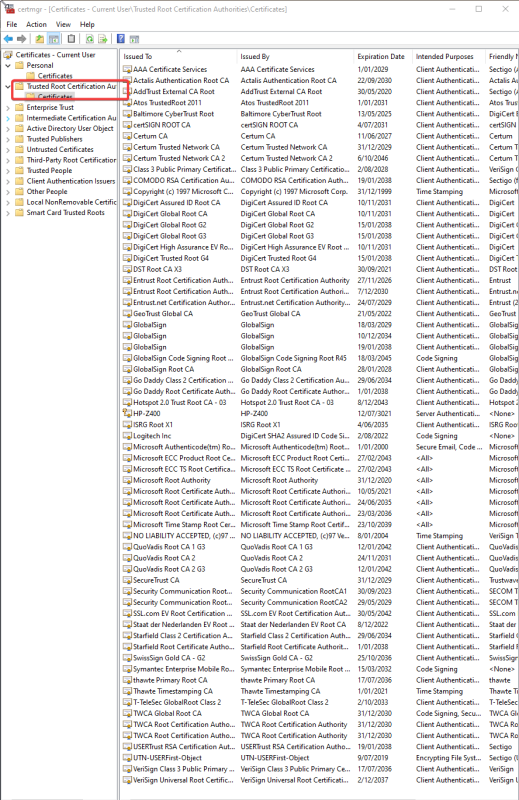
Task: Click folder icon beside Untrusted Certificates
Action: tap(19, 149)
